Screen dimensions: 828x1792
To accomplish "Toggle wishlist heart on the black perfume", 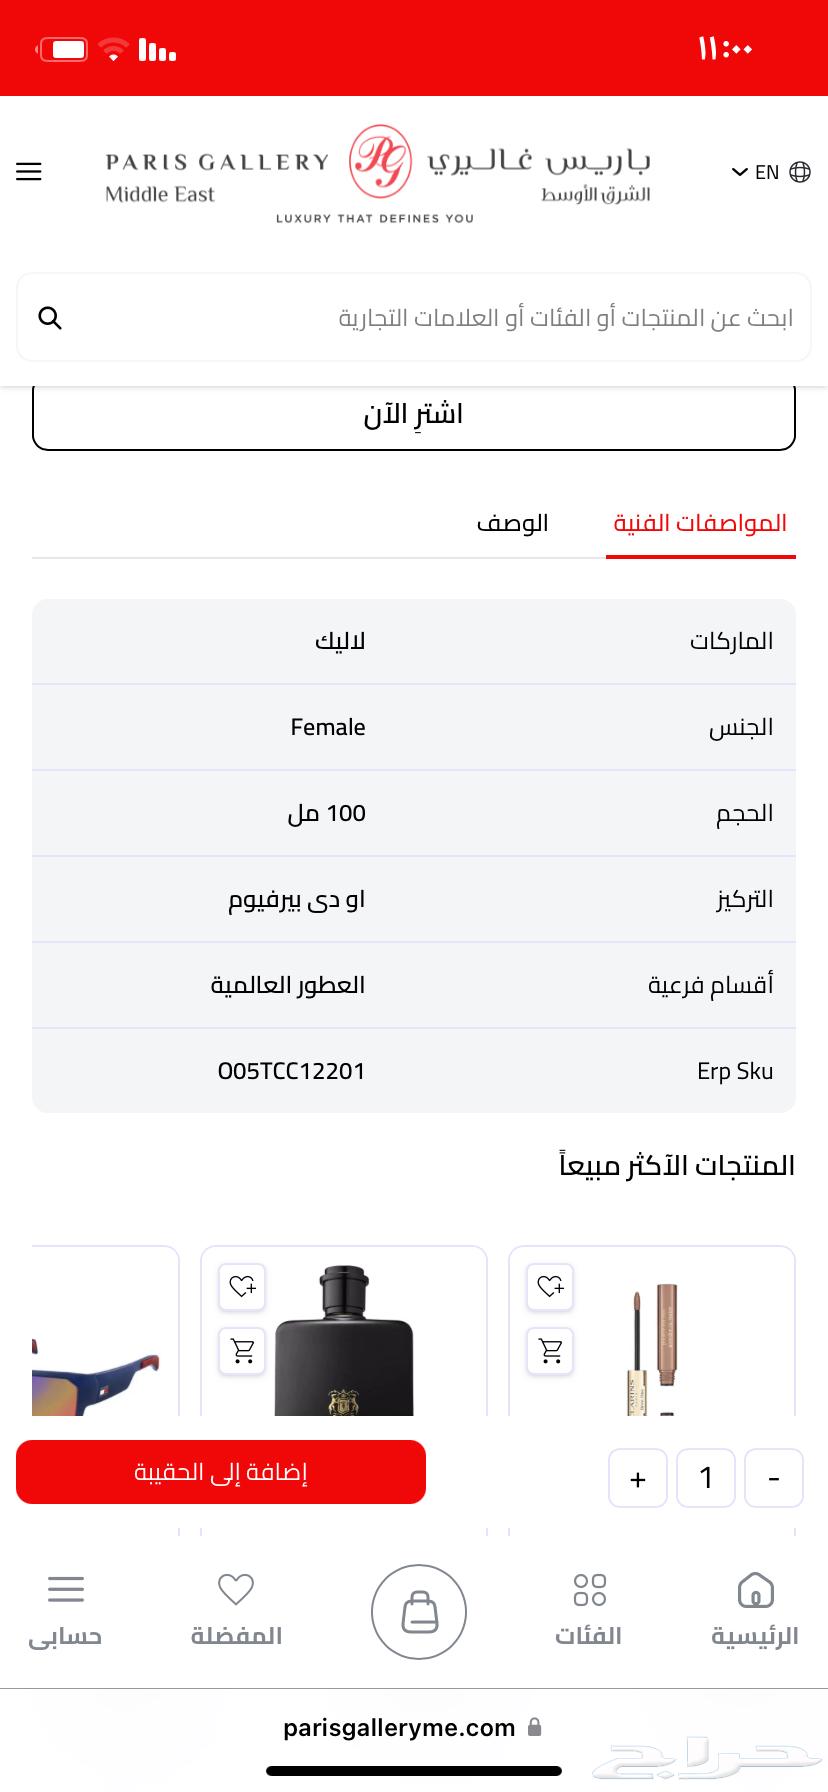I will tap(241, 1287).
